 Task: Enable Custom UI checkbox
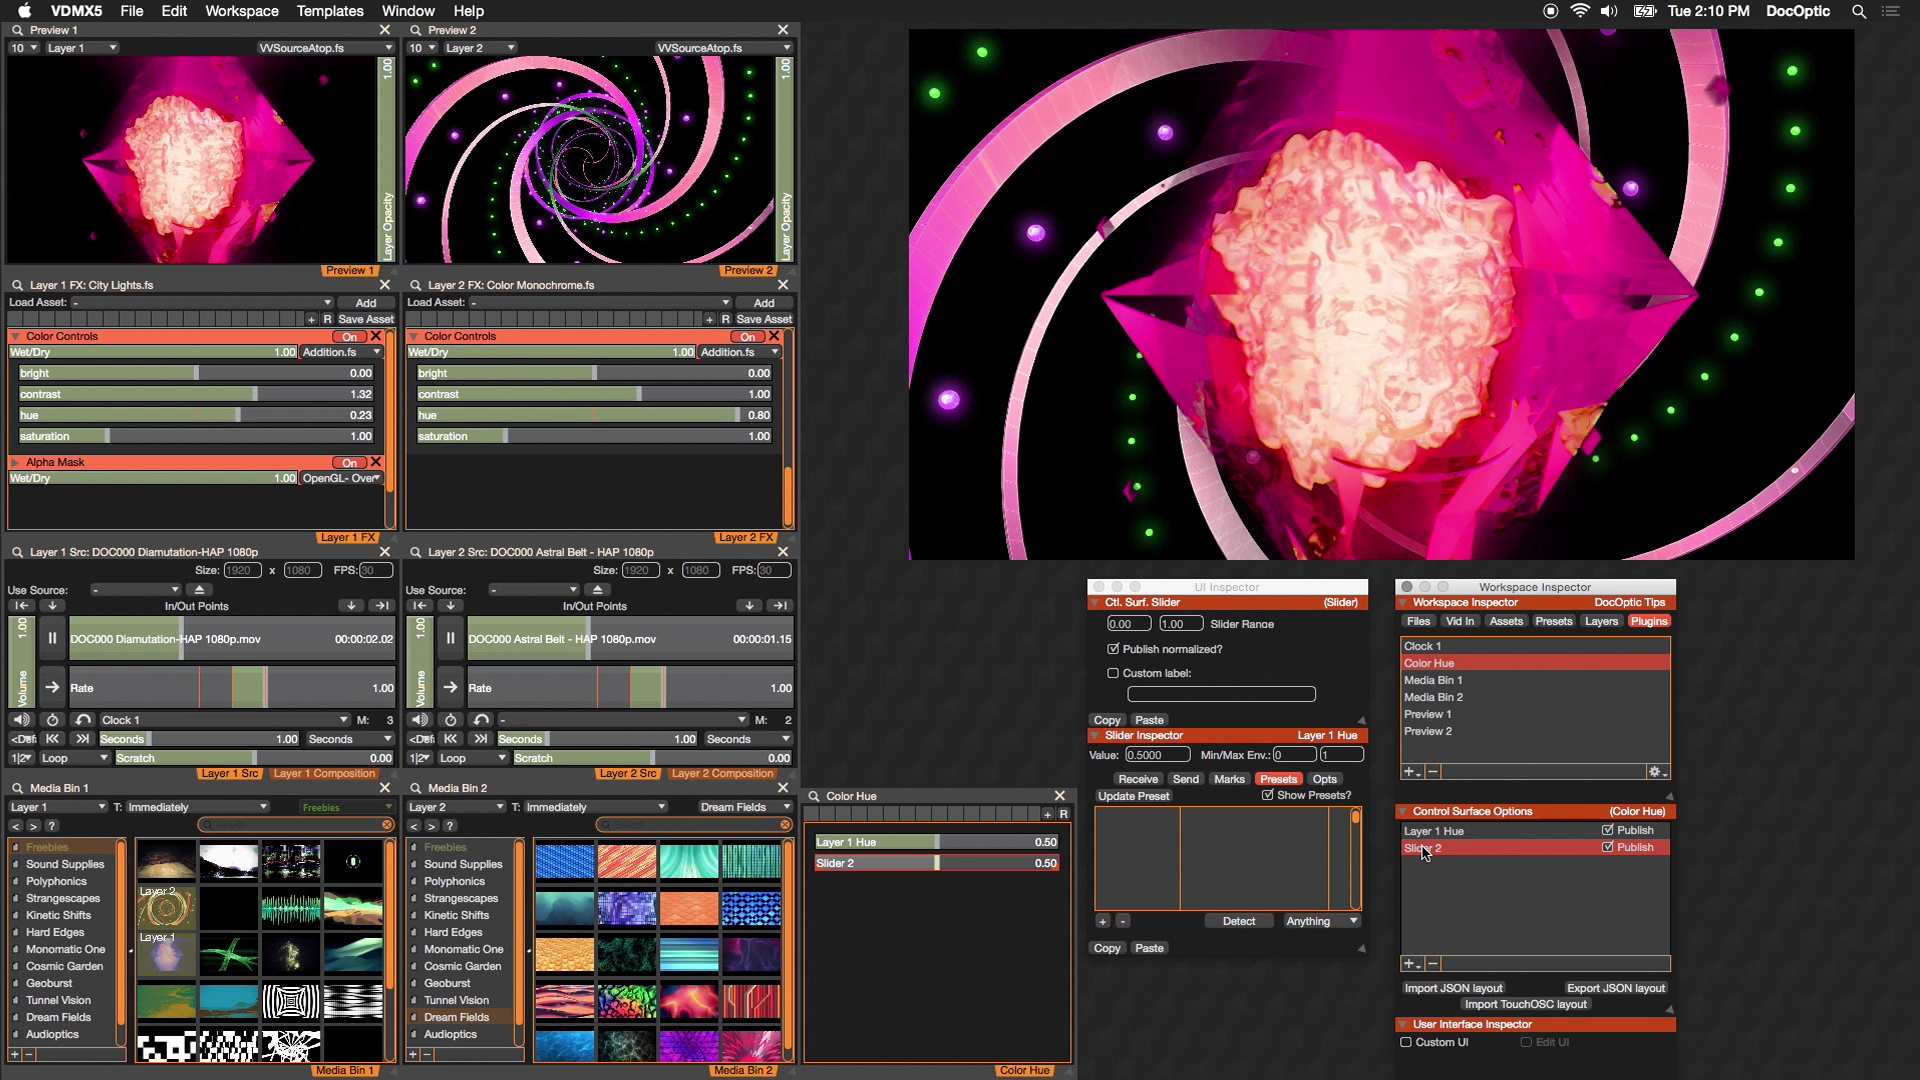[1406, 1042]
